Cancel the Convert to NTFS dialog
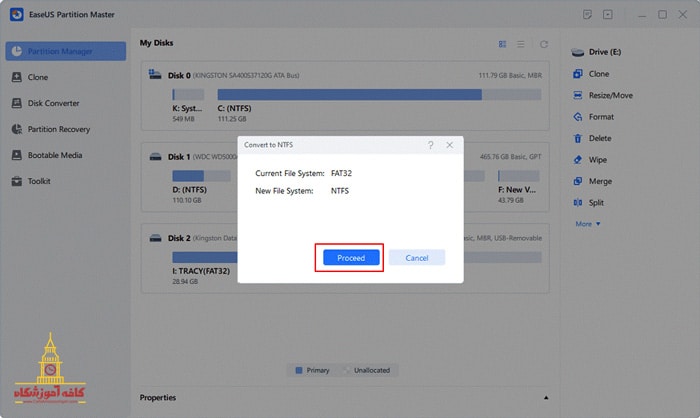This screenshot has height=418, width=700. (x=417, y=258)
